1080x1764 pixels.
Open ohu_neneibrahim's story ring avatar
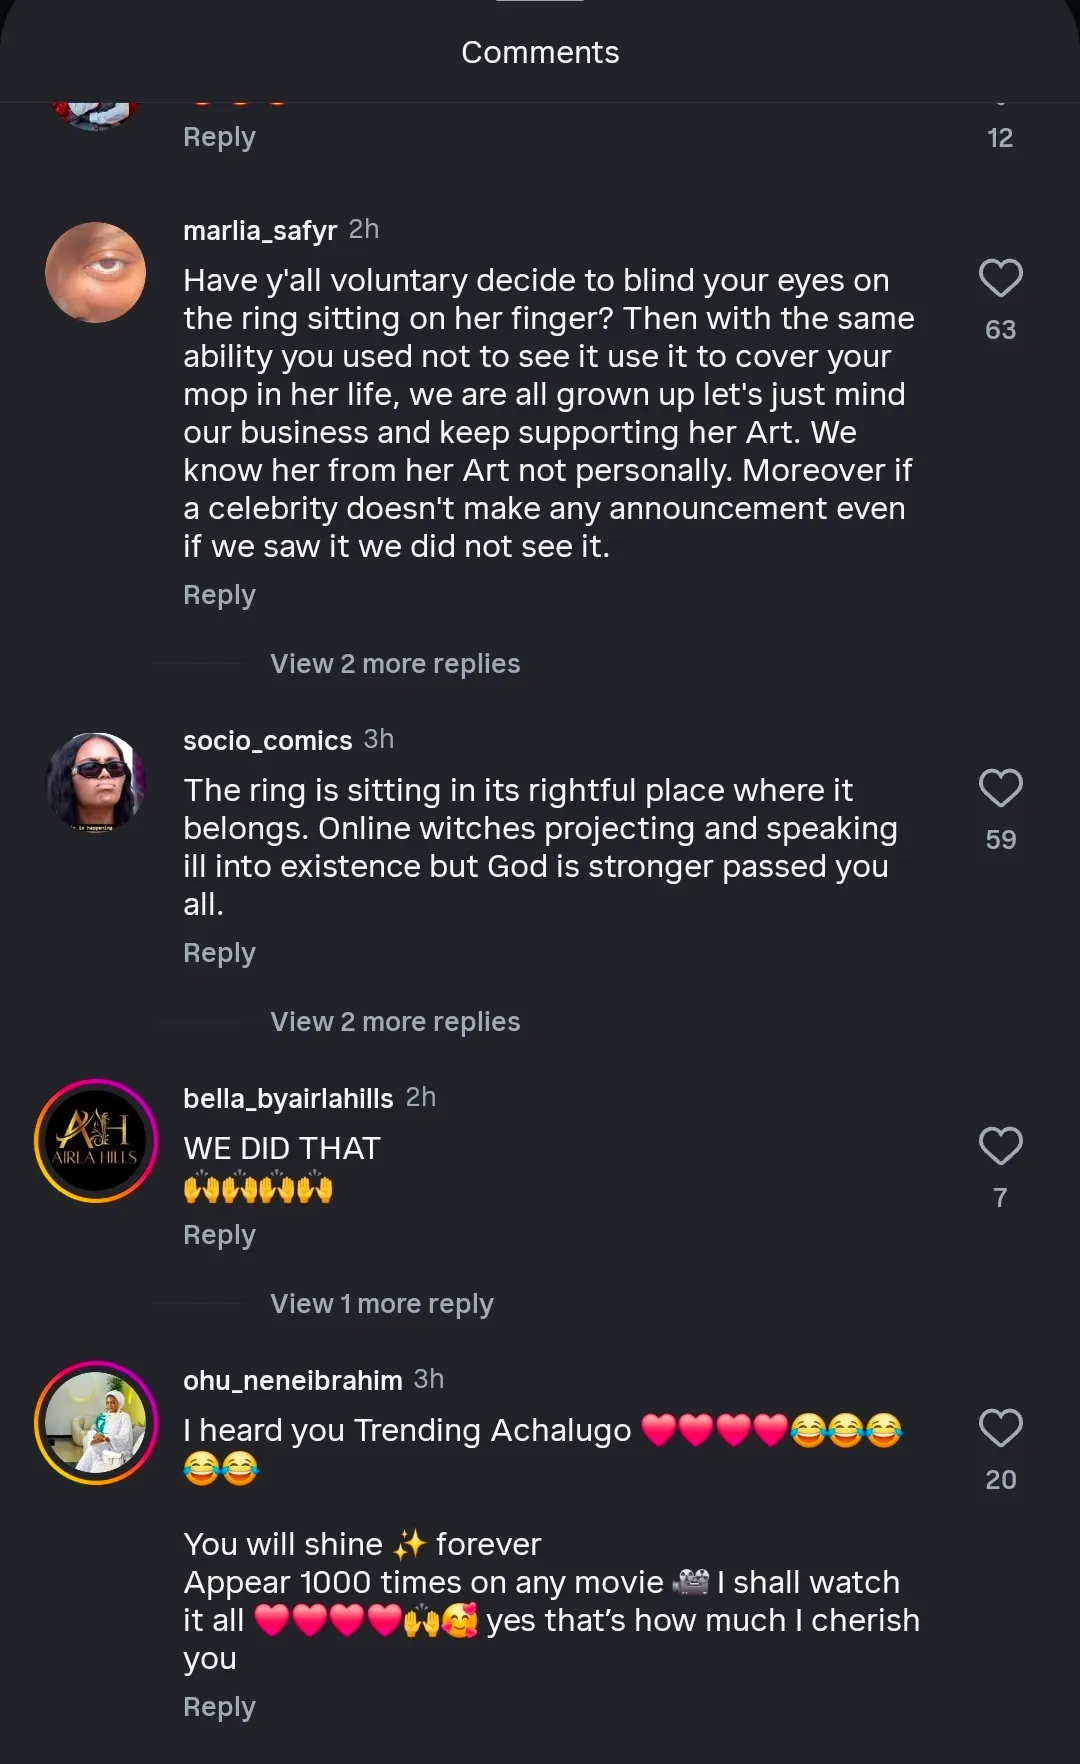pos(96,1423)
